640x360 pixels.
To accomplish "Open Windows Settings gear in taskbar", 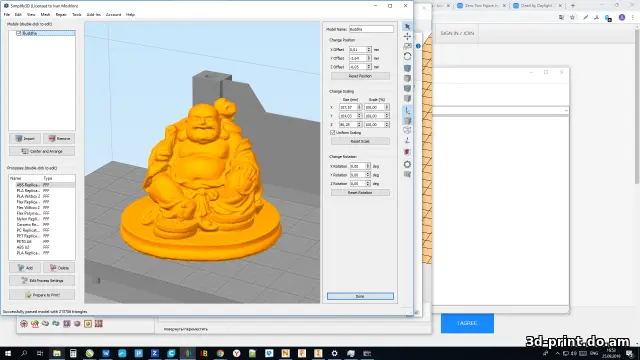I will pyautogui.click(x=334, y=353).
